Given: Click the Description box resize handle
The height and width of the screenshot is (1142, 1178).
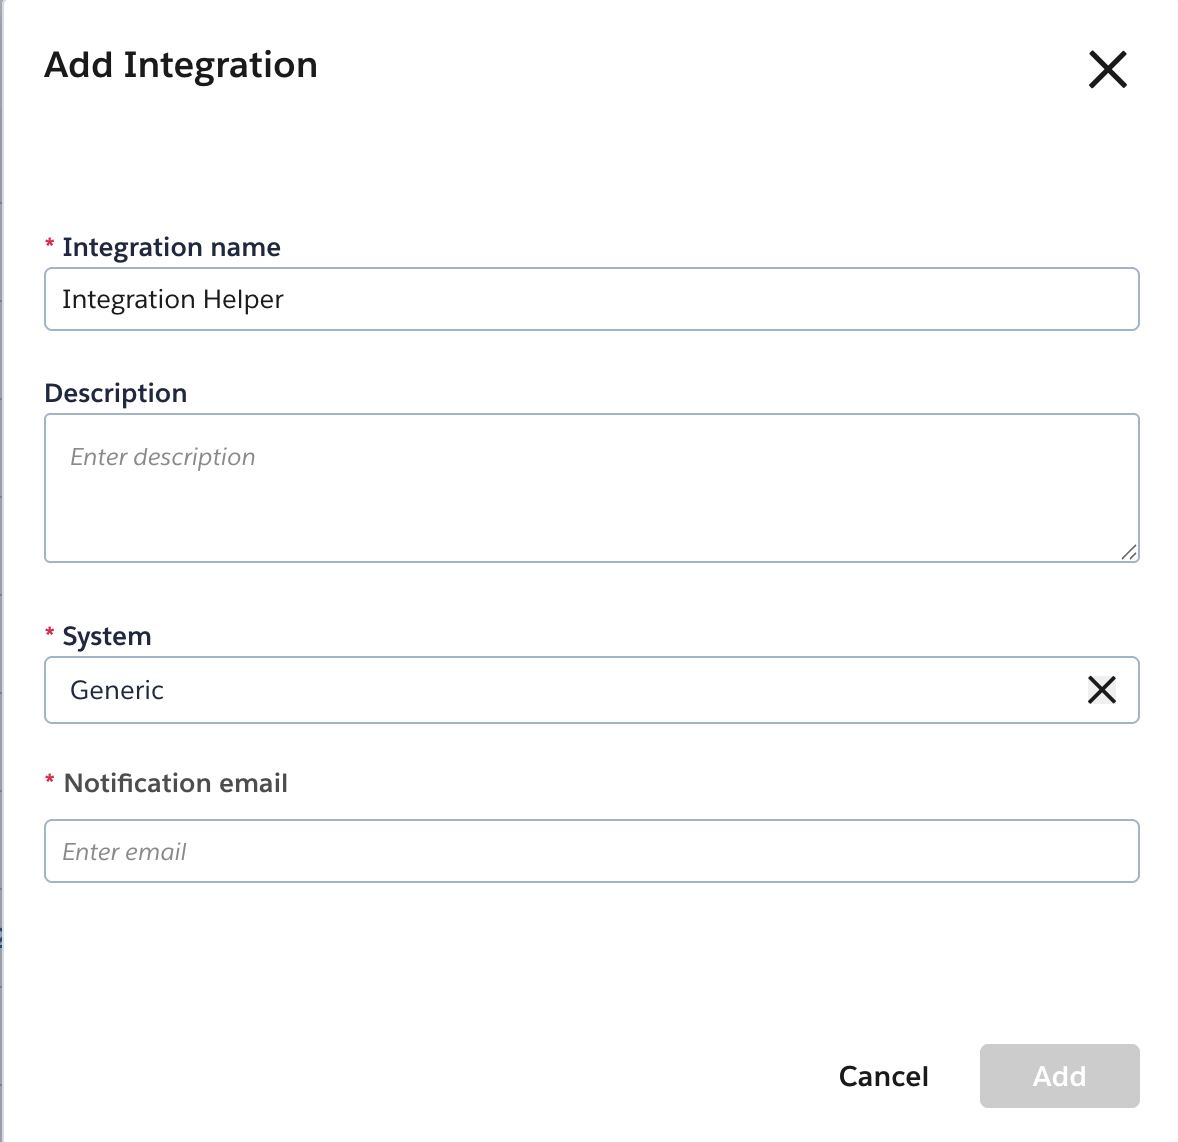Looking at the screenshot, I should (x=1128, y=551).
